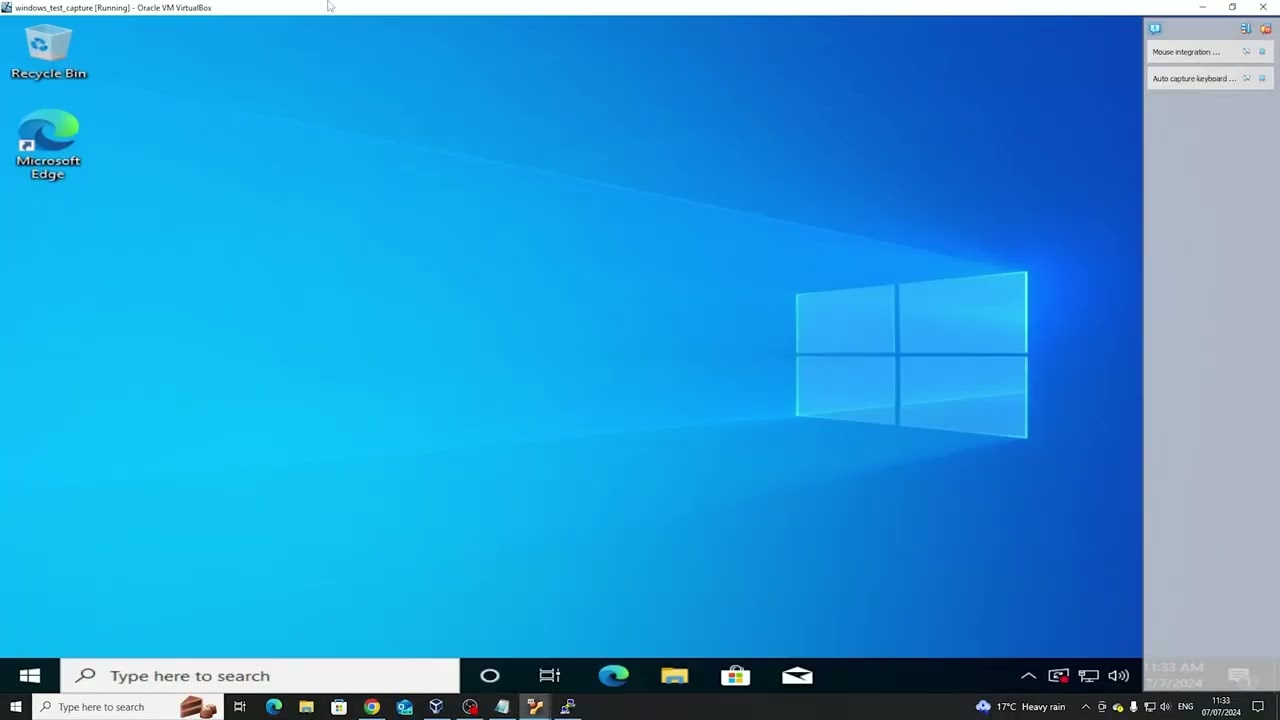Click VirtualBox notification center icon
This screenshot has width=1280, height=720.
[x=1155, y=29]
